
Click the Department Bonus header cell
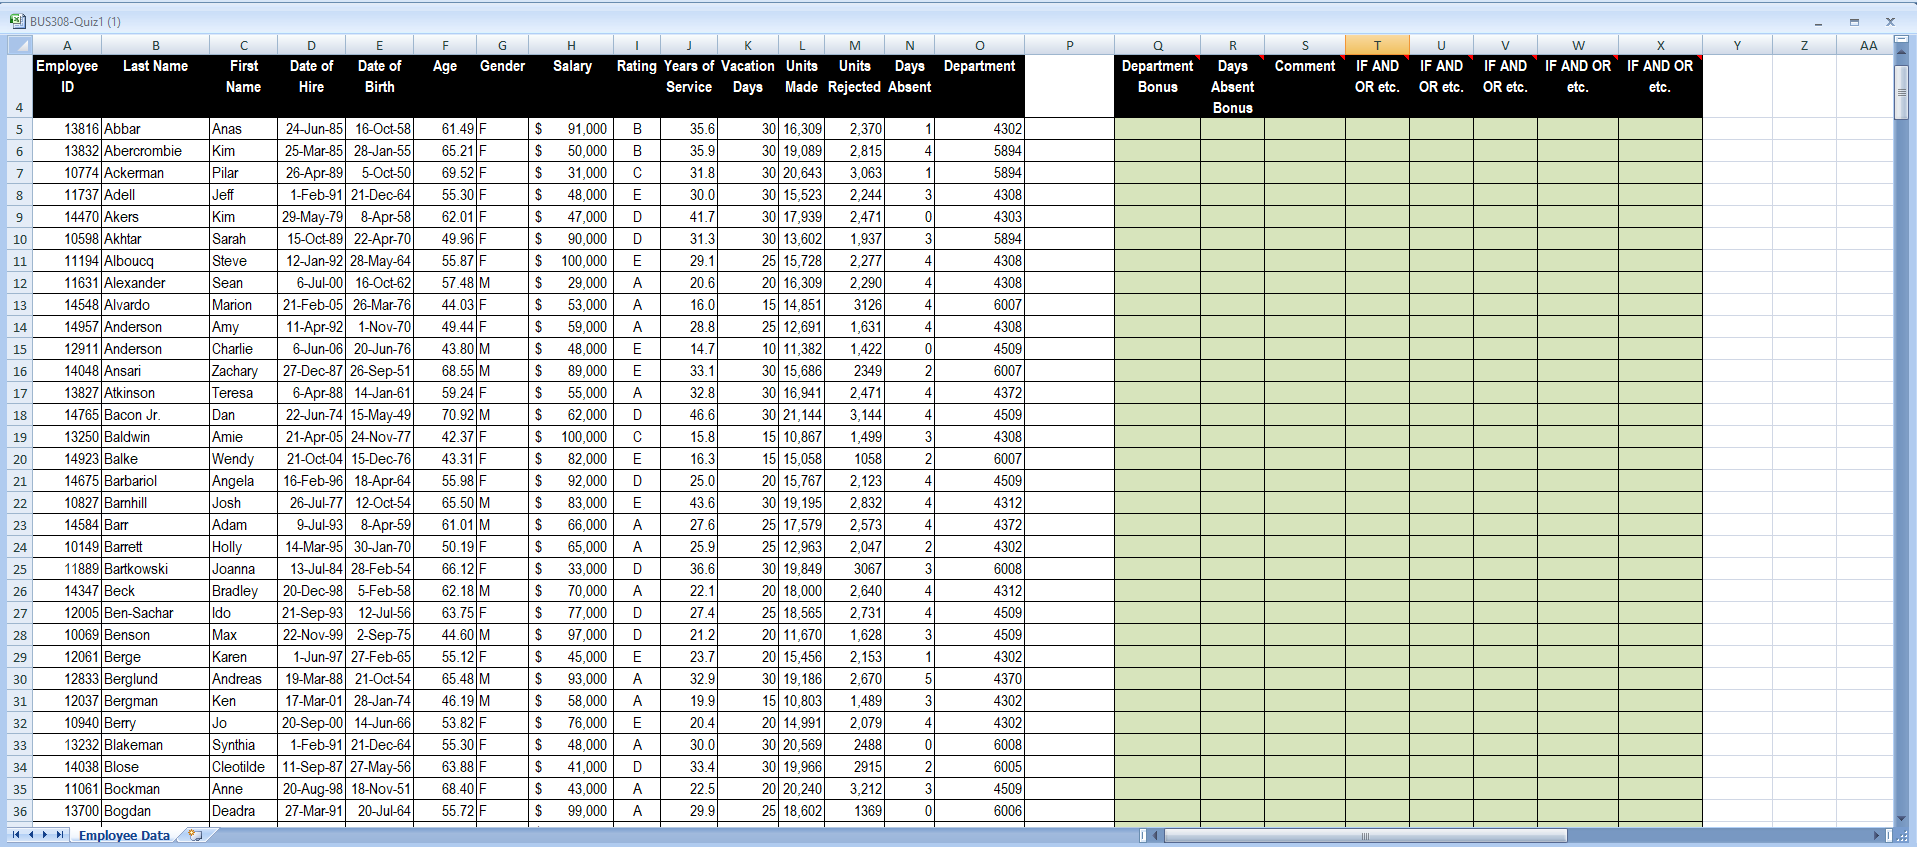(x=1157, y=86)
